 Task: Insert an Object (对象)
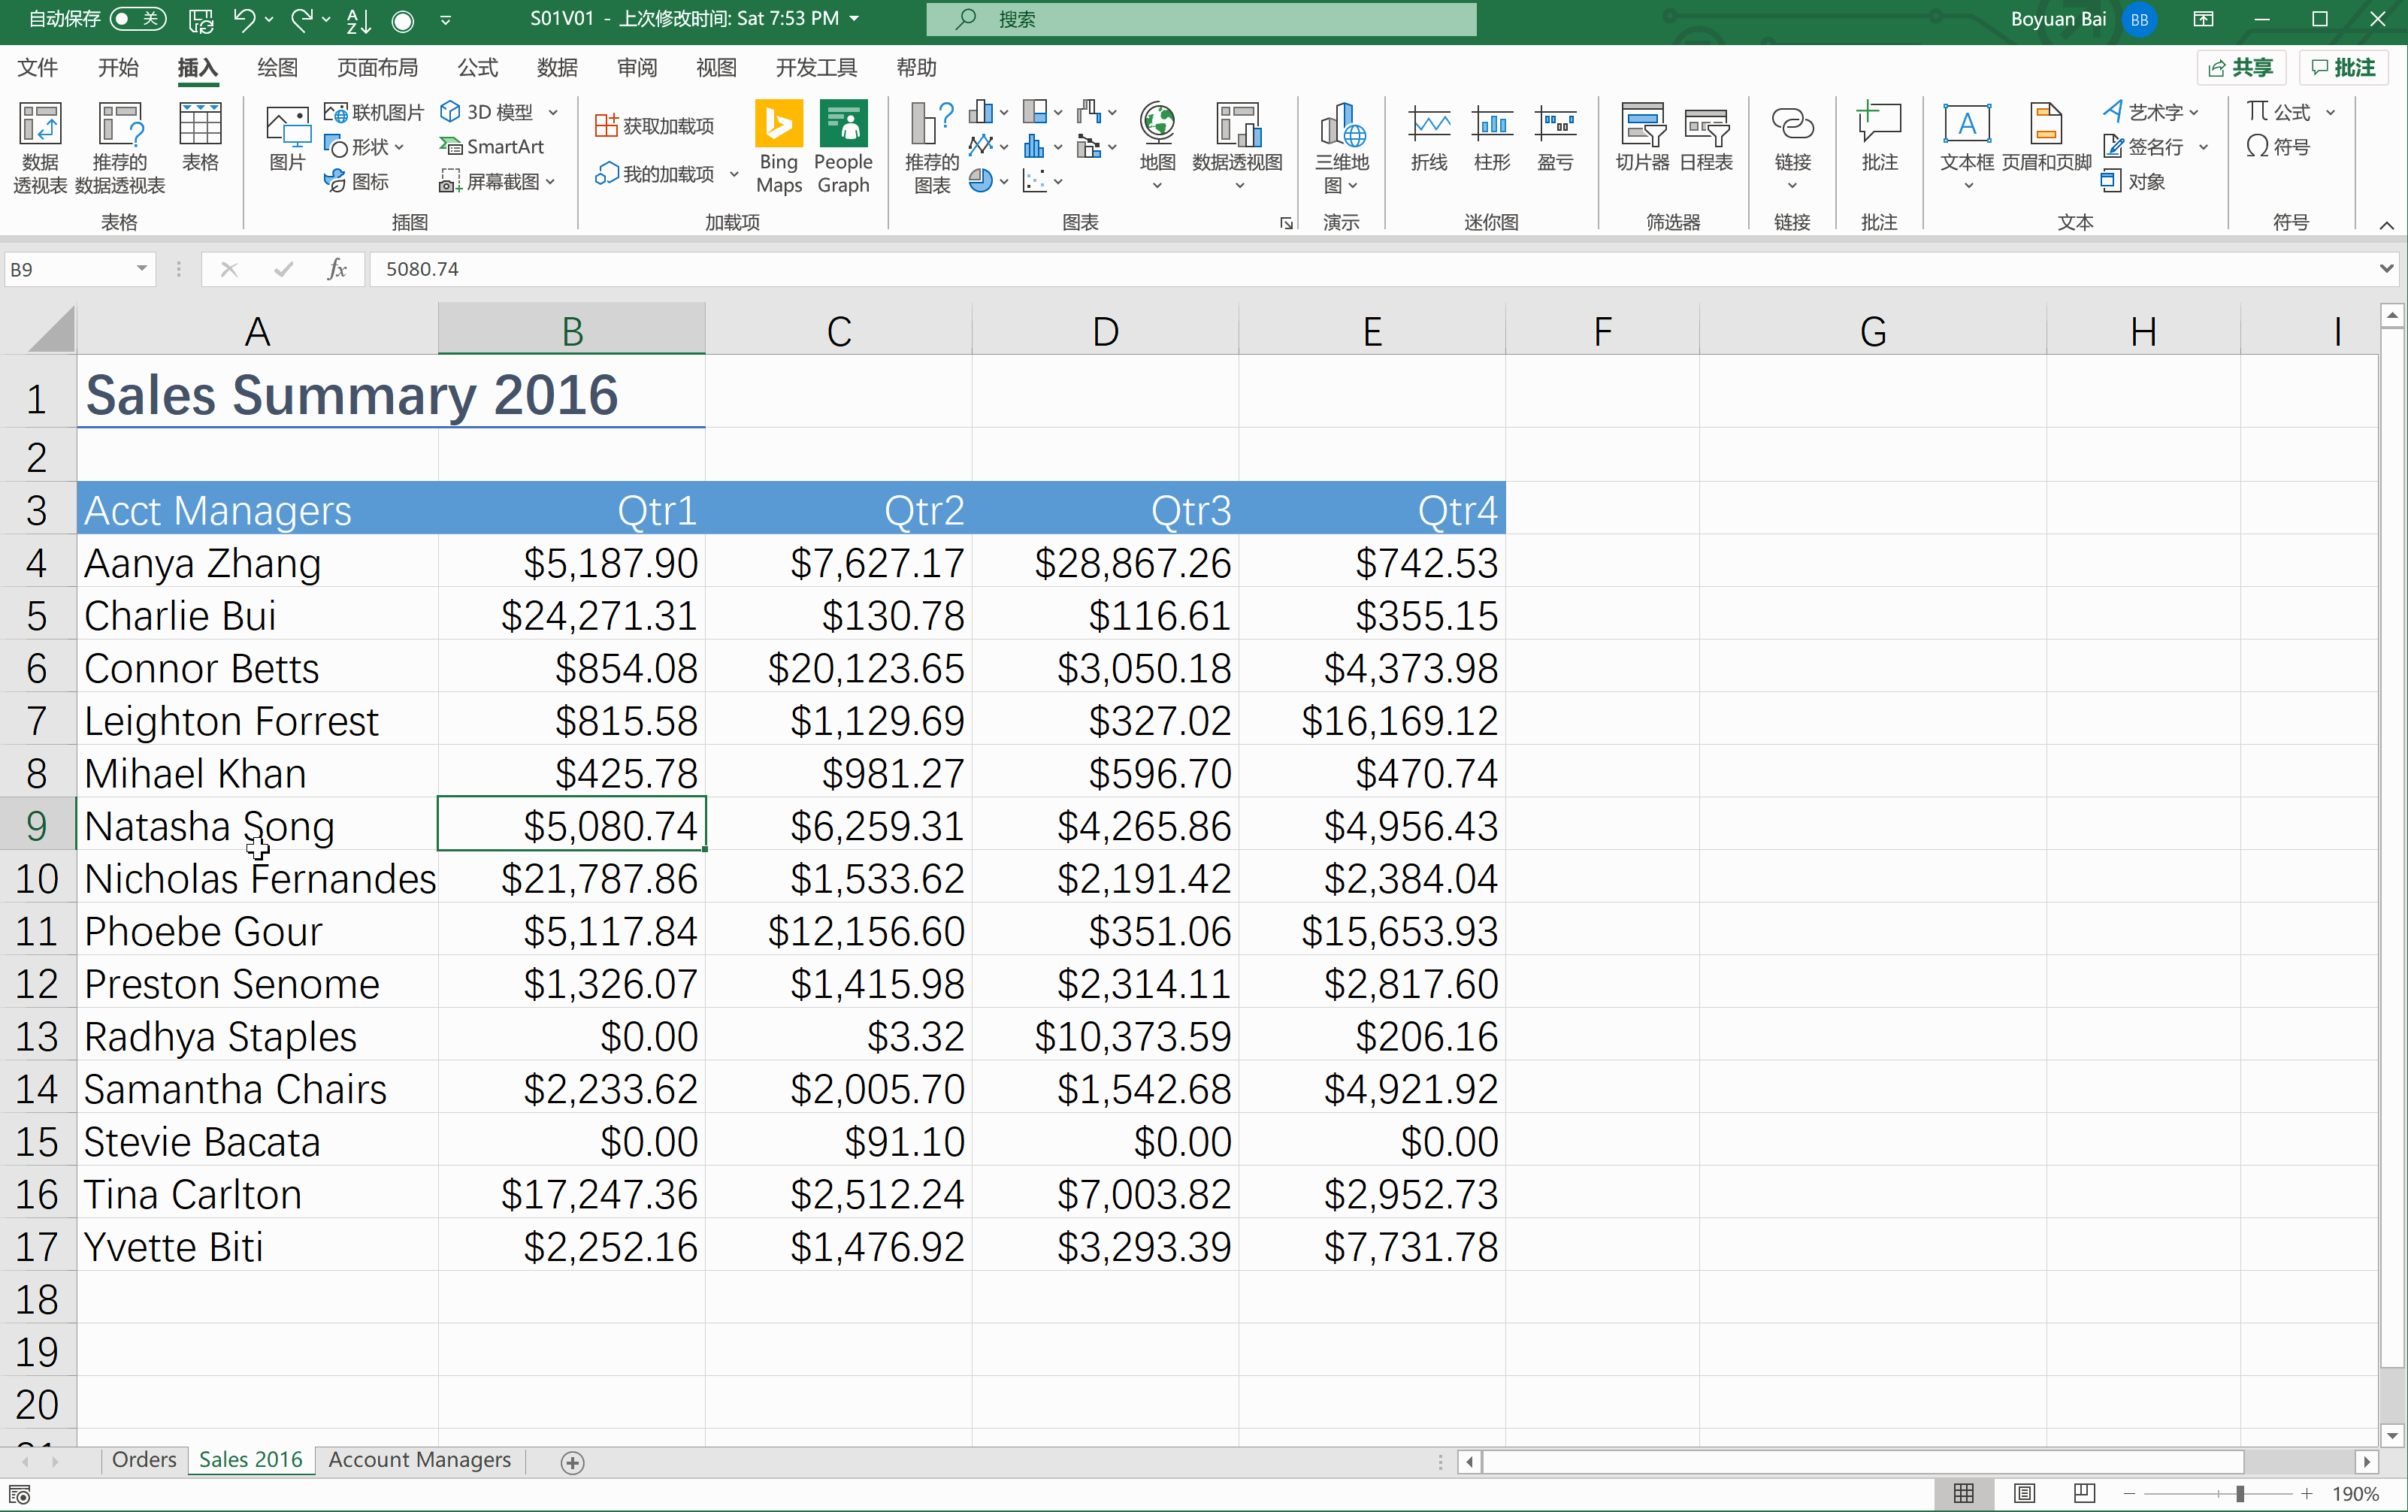tap(2133, 181)
